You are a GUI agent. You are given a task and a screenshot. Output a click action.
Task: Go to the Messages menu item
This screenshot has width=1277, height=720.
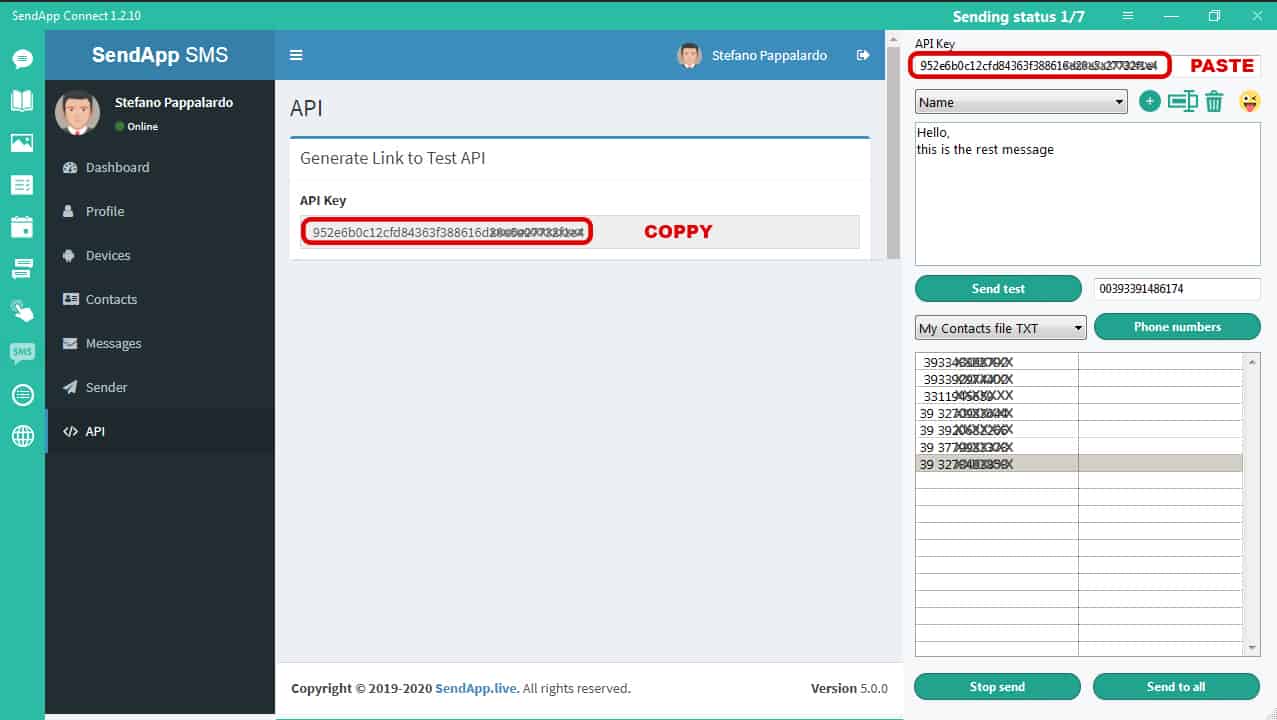pyautogui.click(x=113, y=343)
